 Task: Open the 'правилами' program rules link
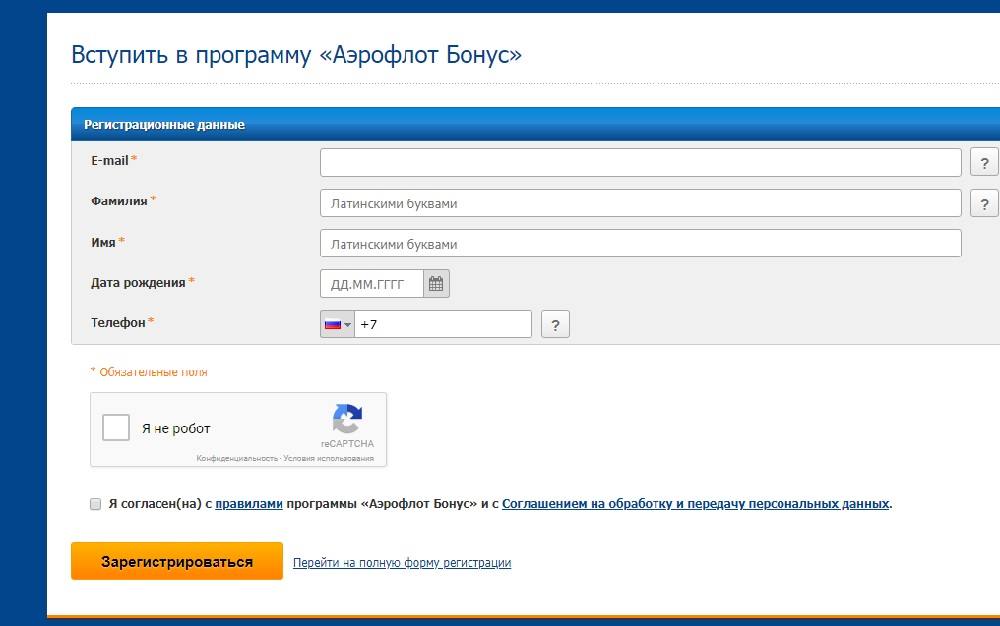[249, 504]
